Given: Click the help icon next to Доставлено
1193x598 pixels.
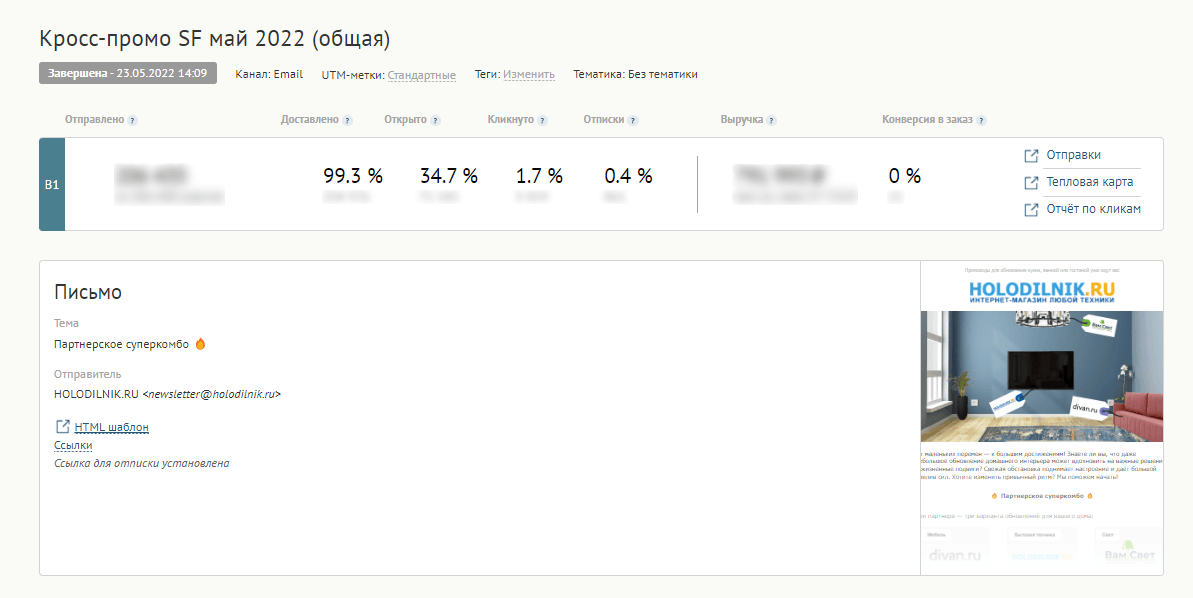Looking at the screenshot, I should [x=347, y=120].
